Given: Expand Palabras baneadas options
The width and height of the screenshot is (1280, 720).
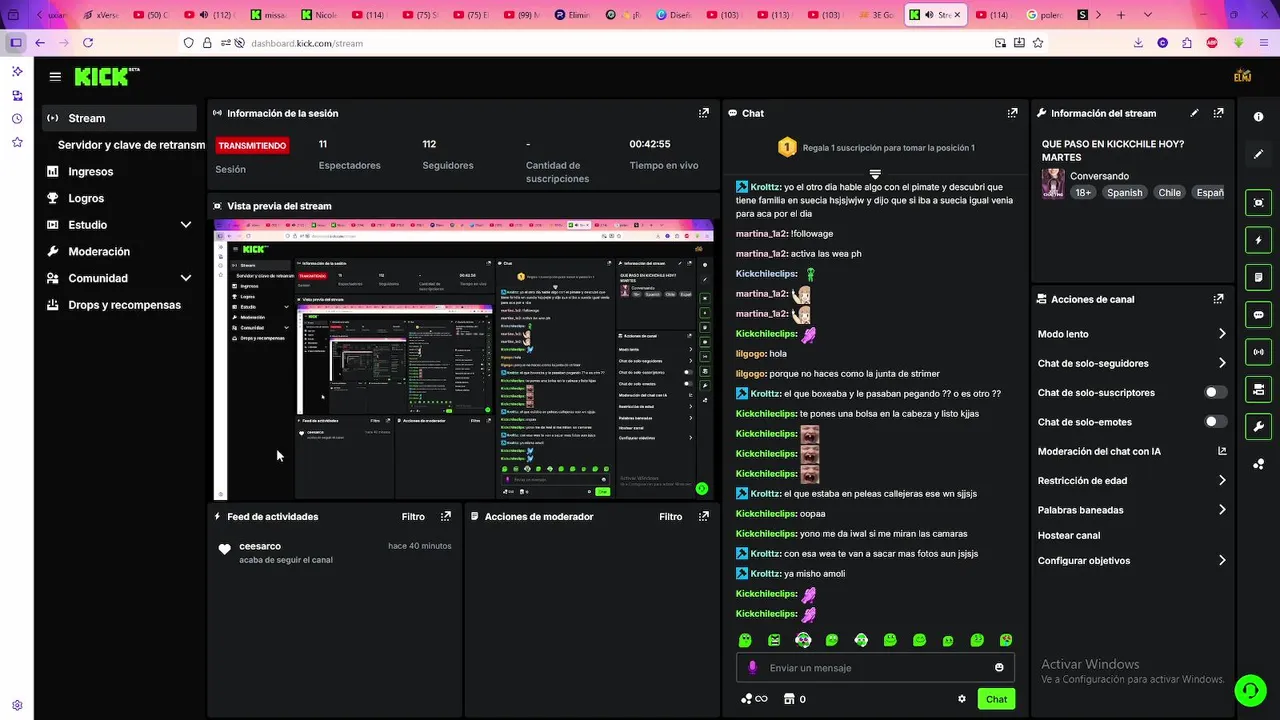Looking at the screenshot, I should pyautogui.click(x=1222, y=510).
